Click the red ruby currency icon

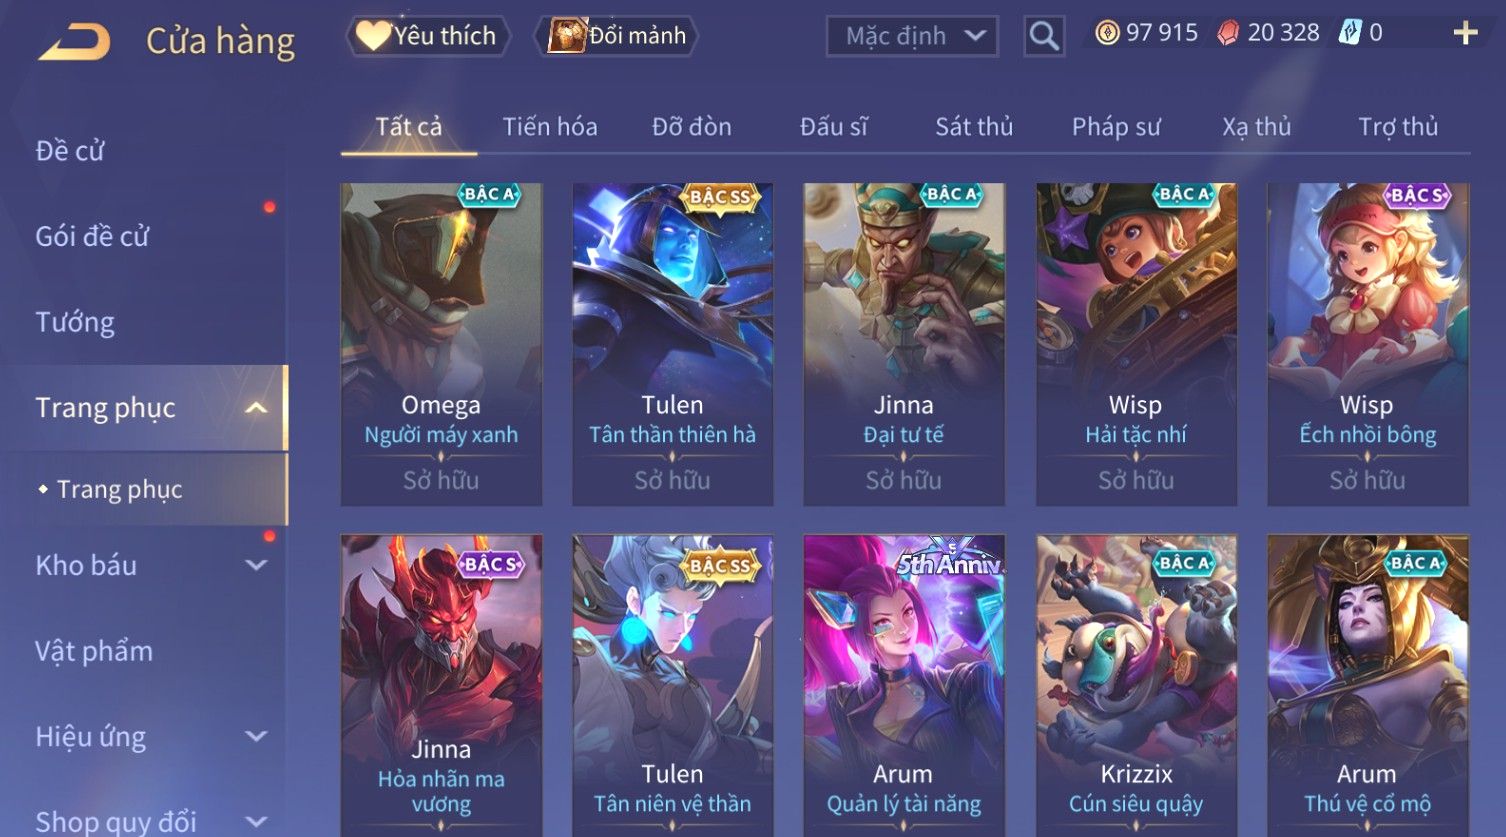(x=1228, y=33)
